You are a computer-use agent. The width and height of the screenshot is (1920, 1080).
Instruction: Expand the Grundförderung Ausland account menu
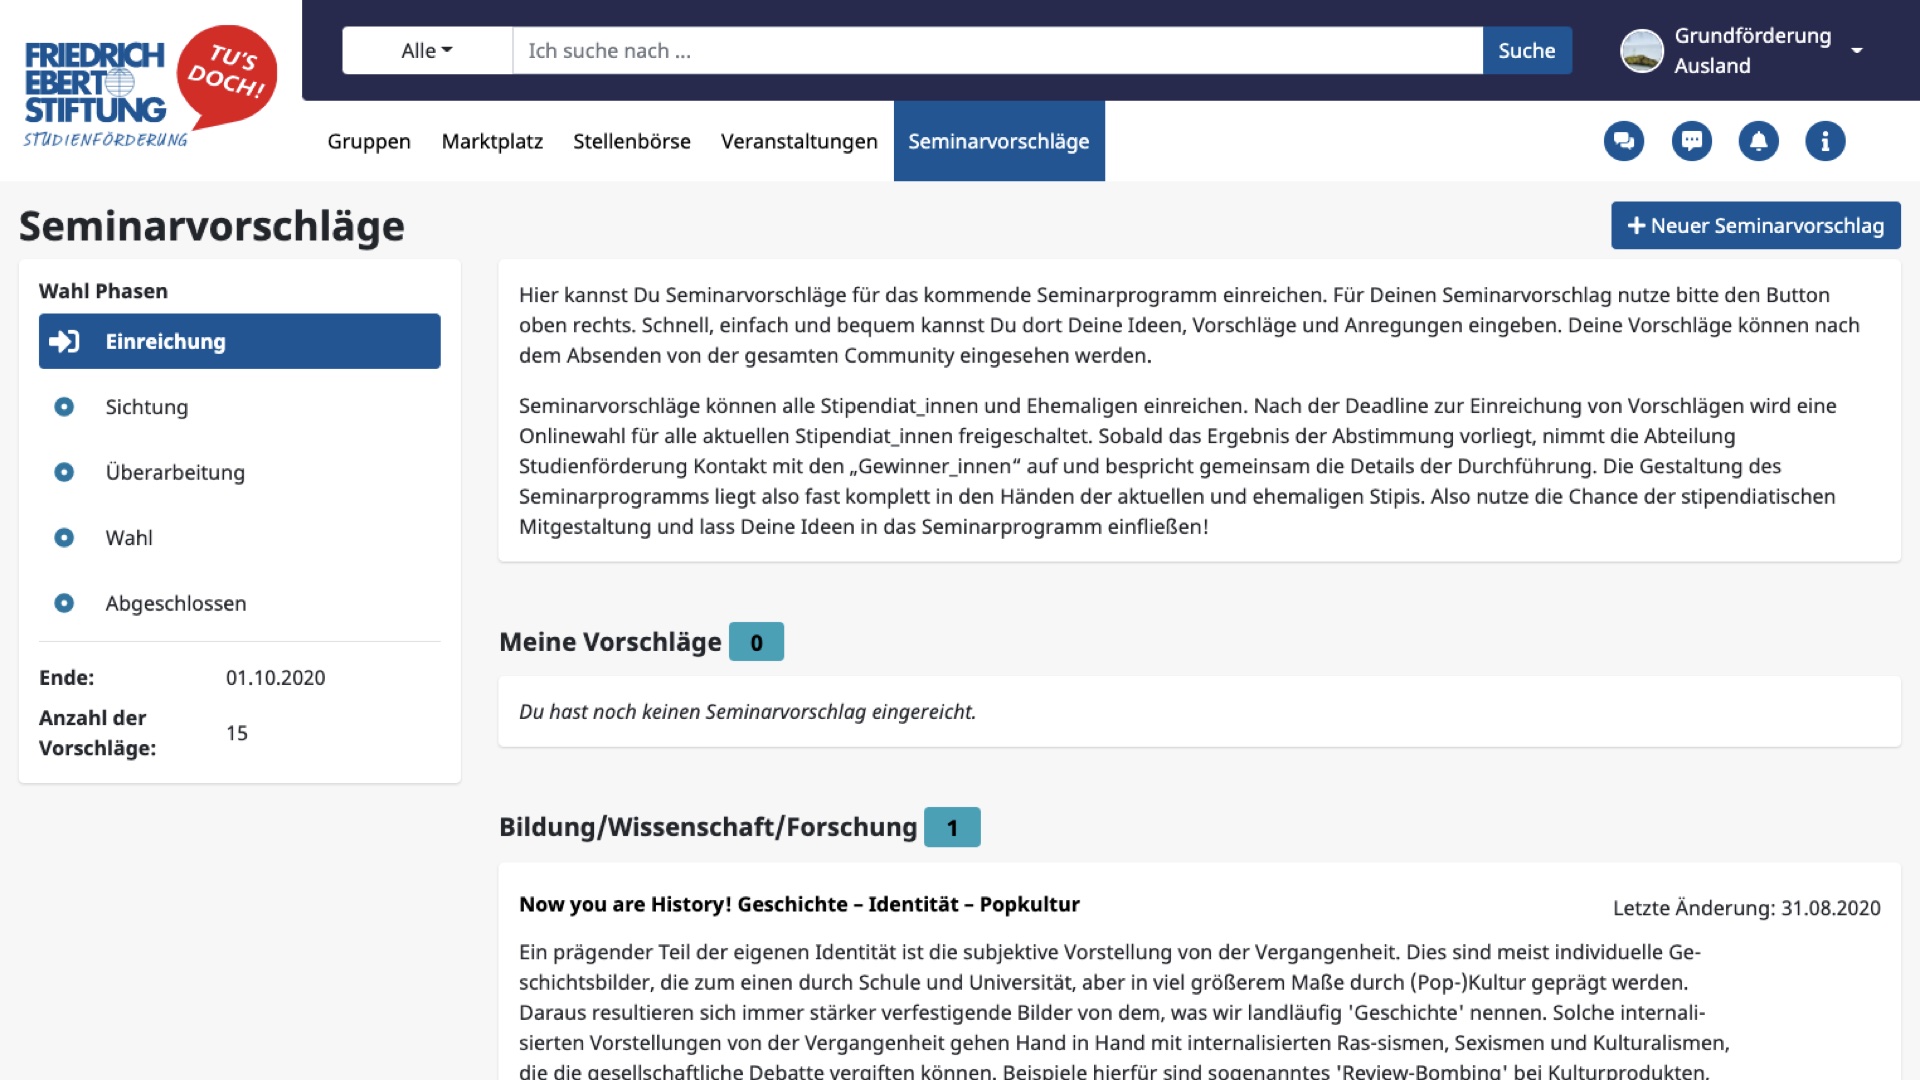(1856, 51)
